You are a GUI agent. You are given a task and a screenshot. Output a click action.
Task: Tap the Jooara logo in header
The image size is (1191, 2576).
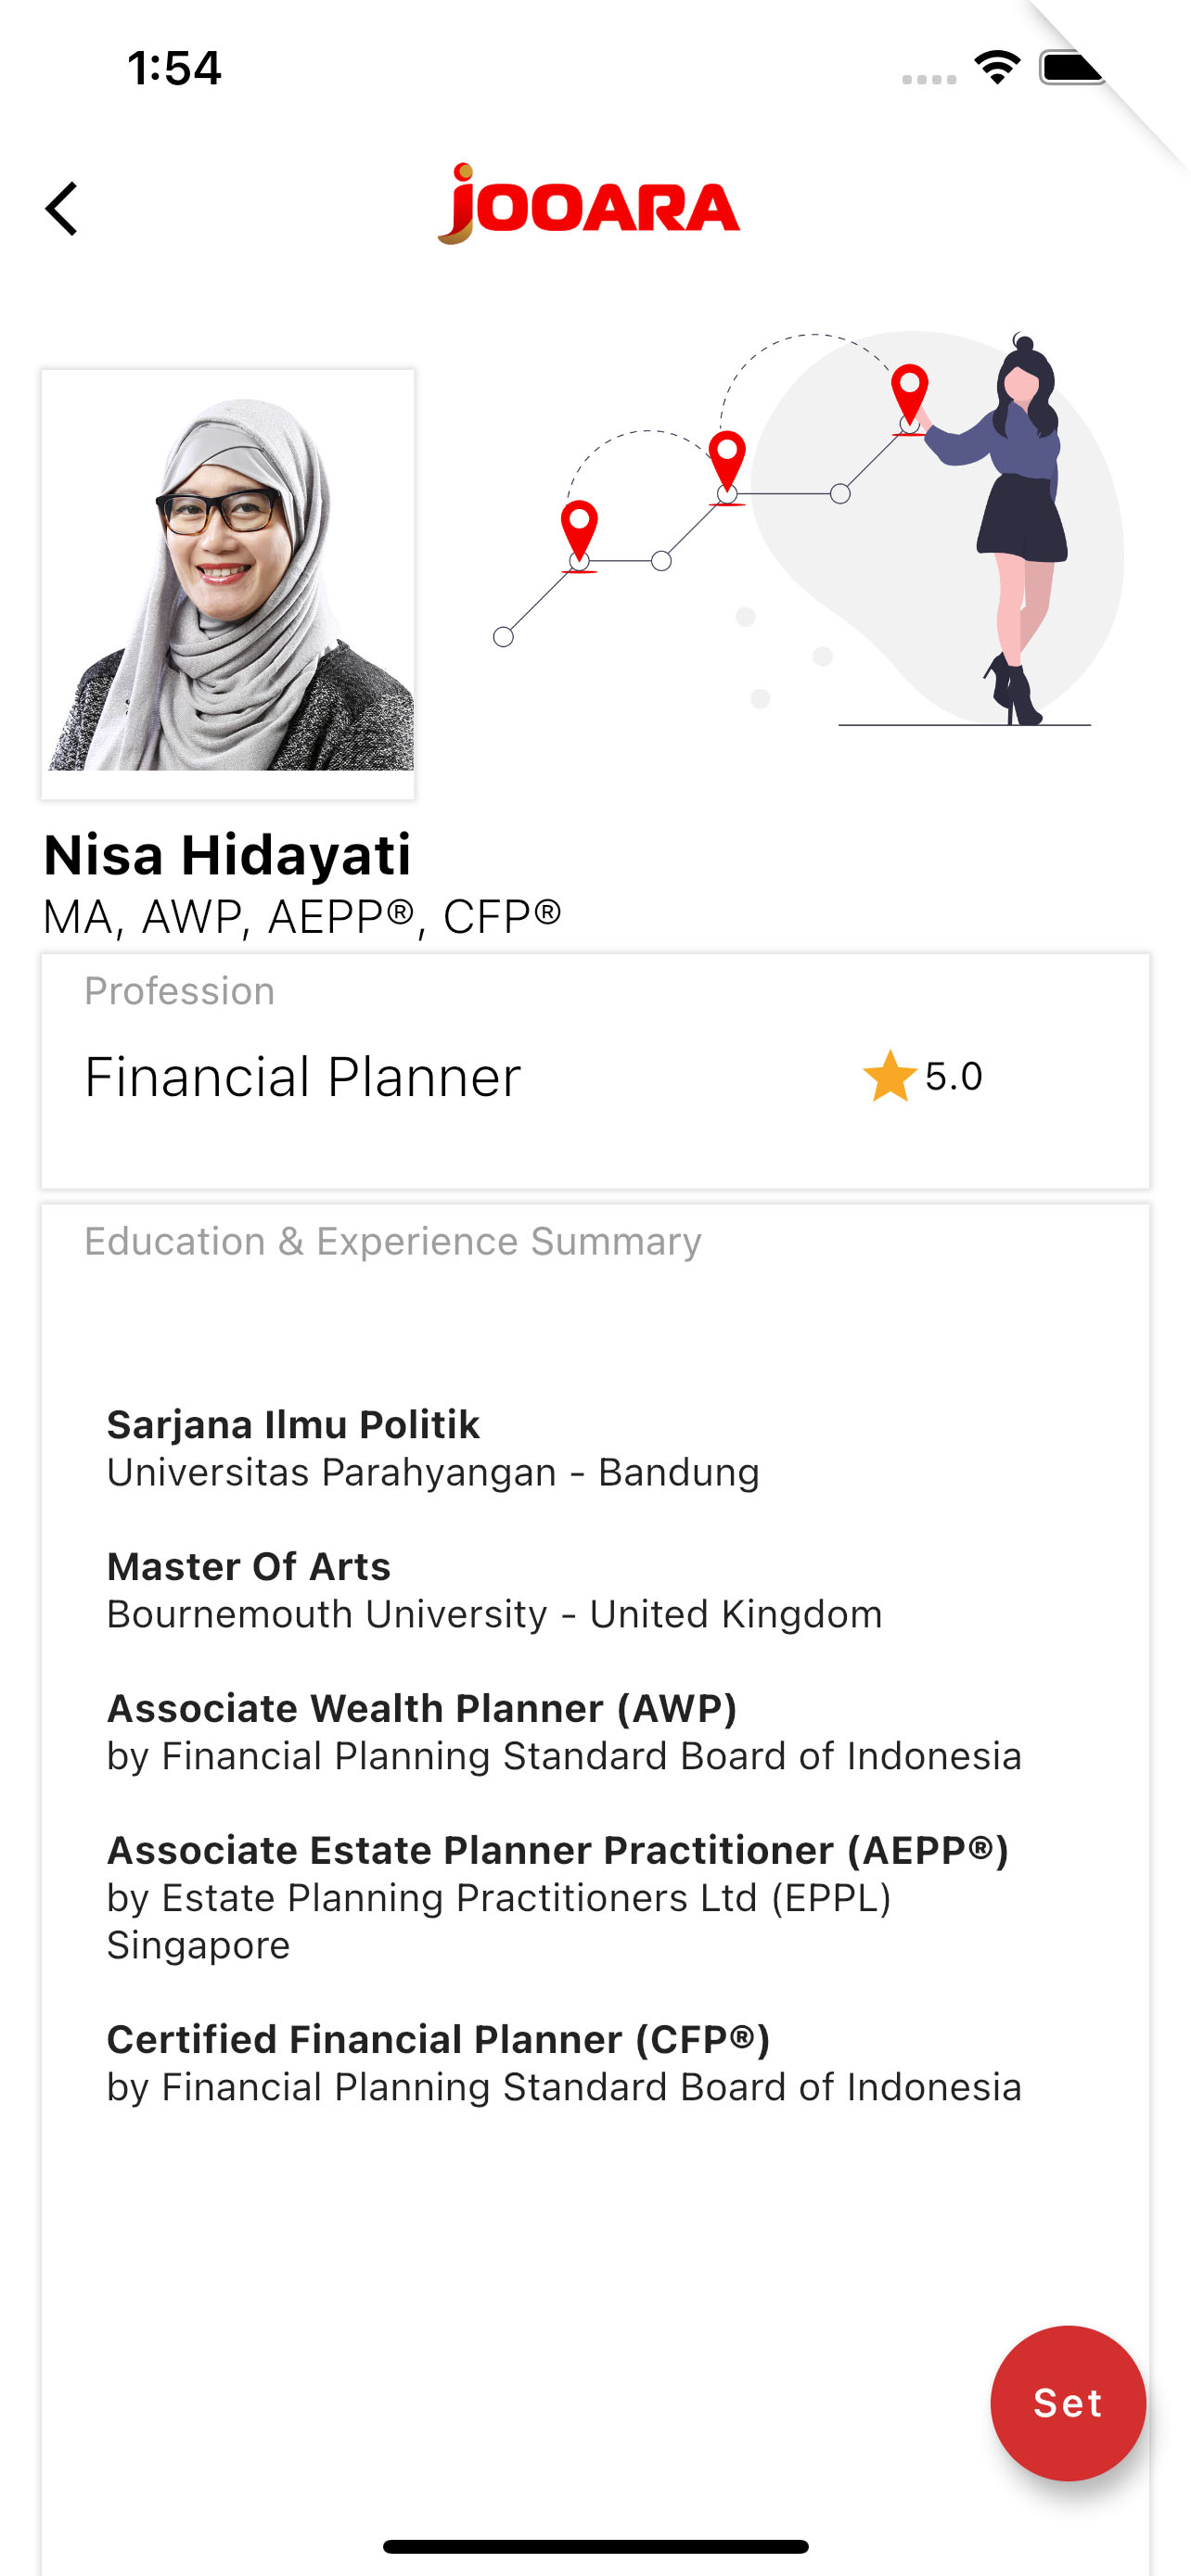(x=589, y=204)
